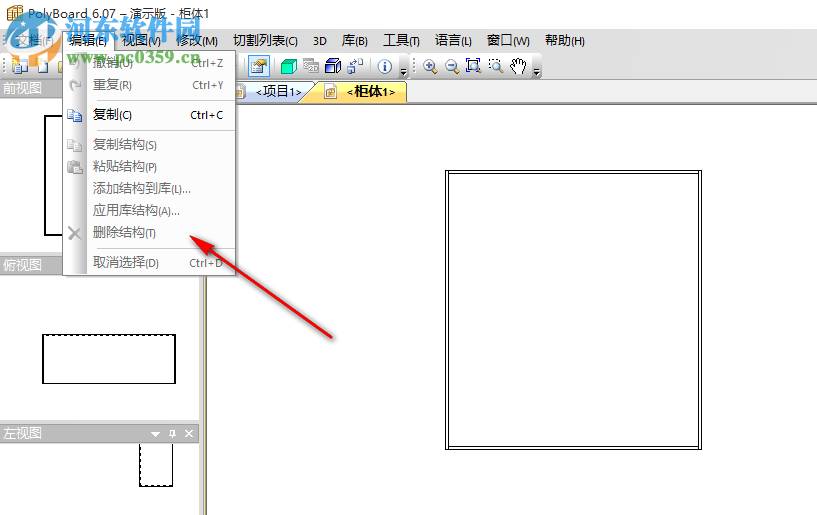Image resolution: width=817 pixels, height=515 pixels.
Task: Switch to the <项目1> tab
Action: pyautogui.click(x=276, y=92)
